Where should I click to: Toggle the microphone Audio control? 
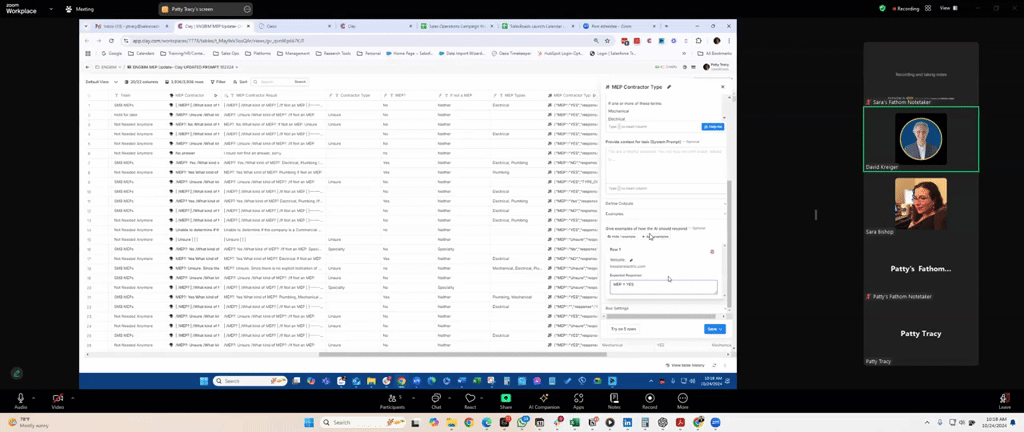point(21,398)
